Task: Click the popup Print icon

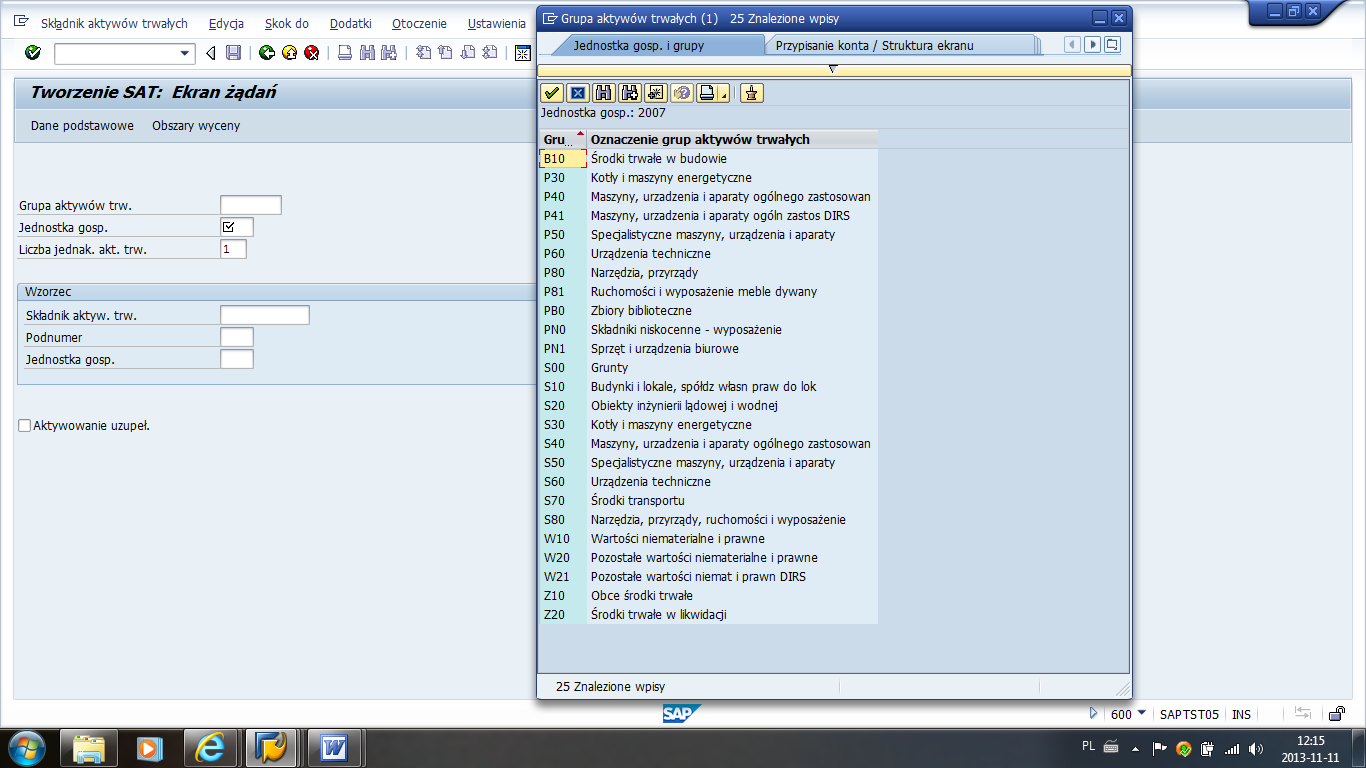Action: click(x=708, y=93)
